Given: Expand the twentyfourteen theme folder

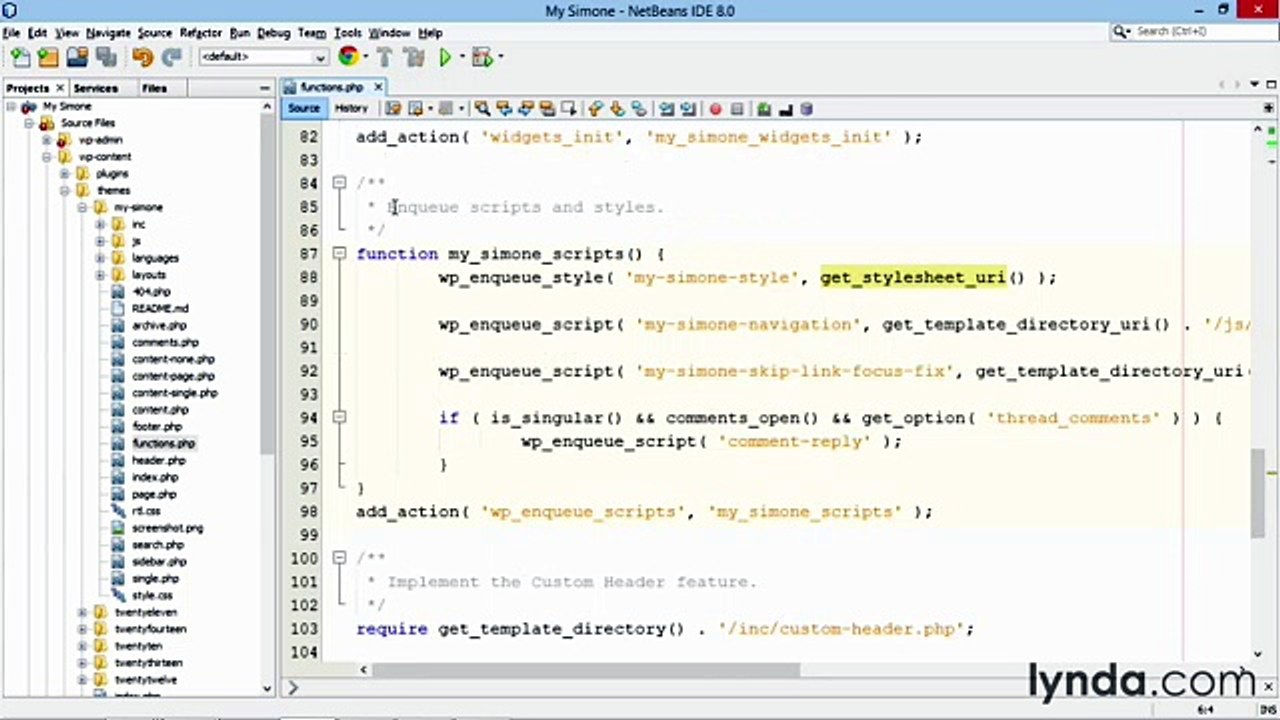Looking at the screenshot, I should click(82, 629).
